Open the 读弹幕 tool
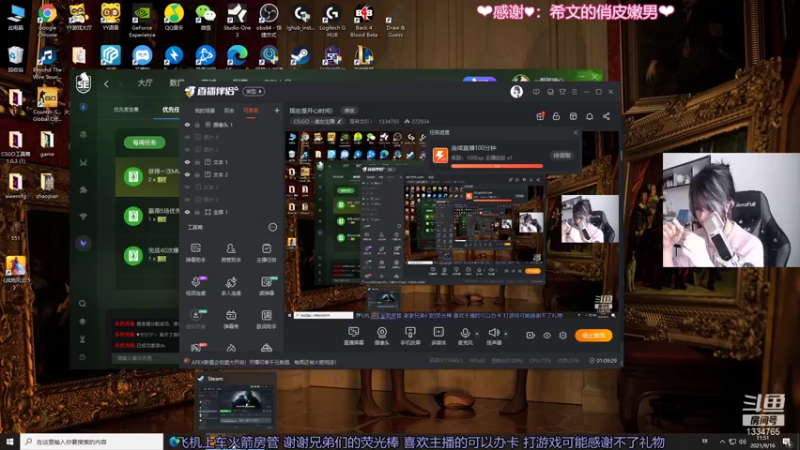This screenshot has height=450, width=800. pyautogui.click(x=266, y=286)
